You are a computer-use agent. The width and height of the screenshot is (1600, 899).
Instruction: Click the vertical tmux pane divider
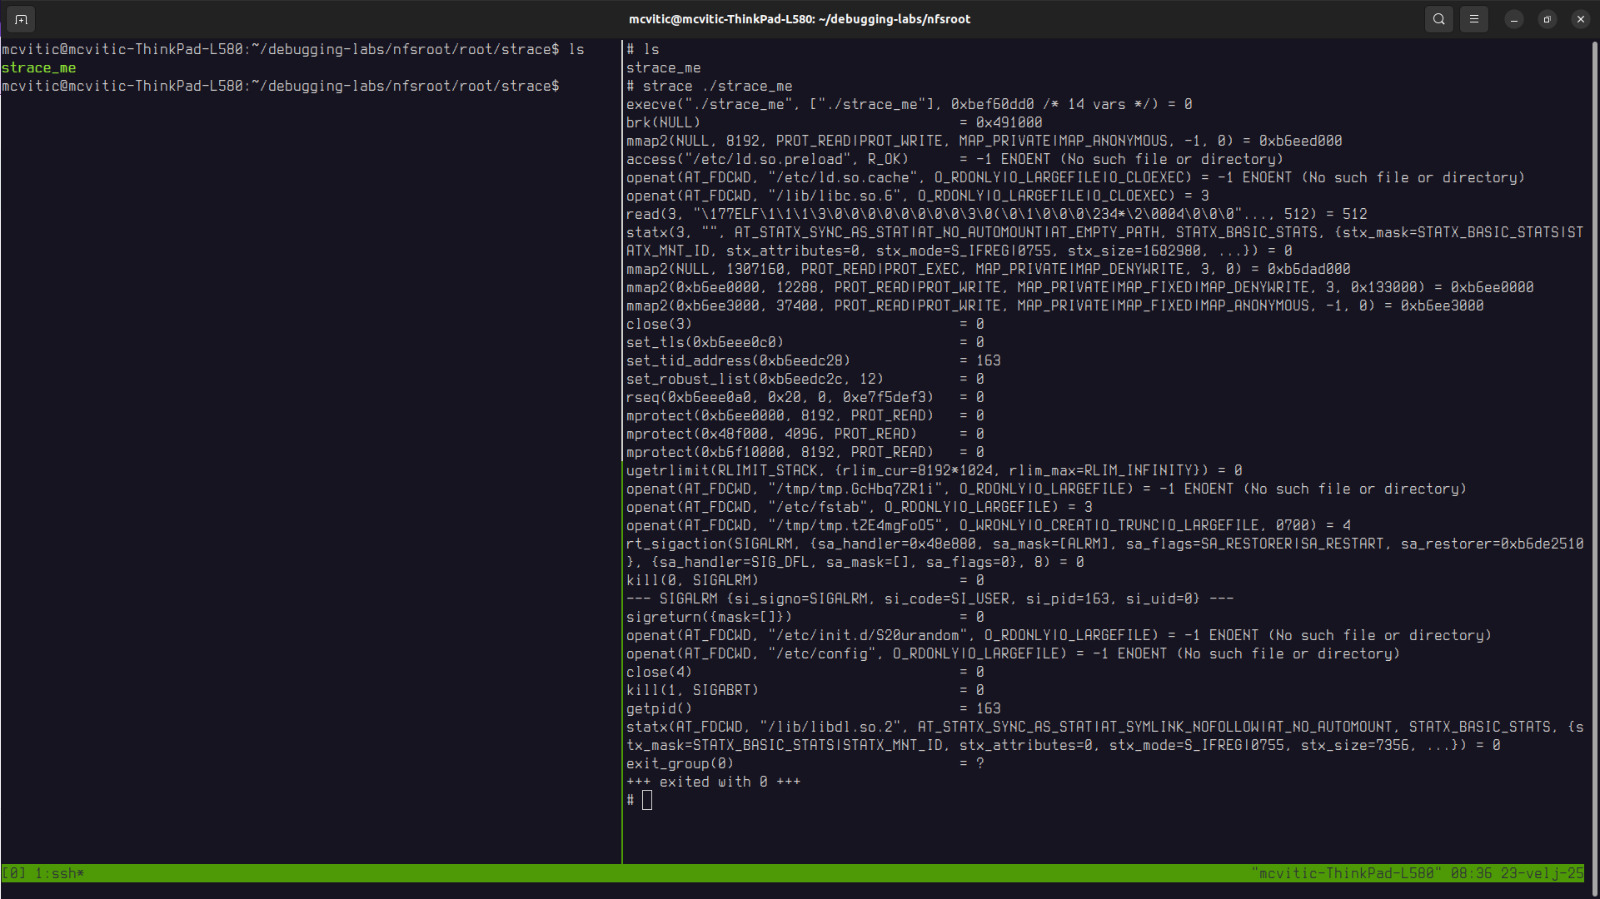tap(622, 450)
